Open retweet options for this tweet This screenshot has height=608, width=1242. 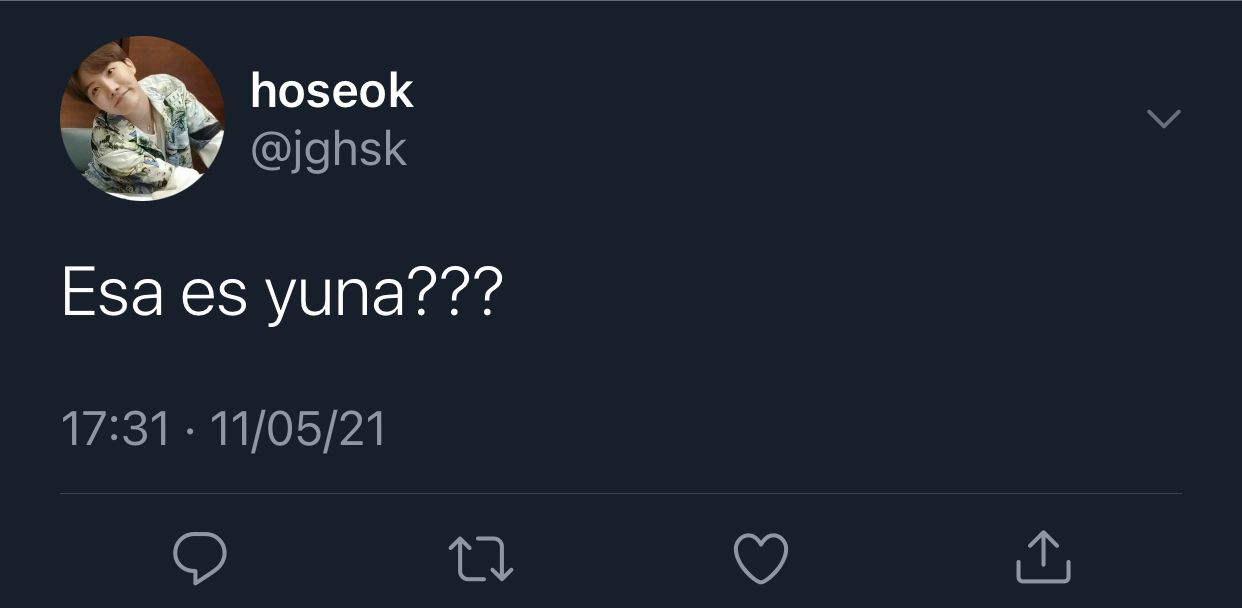(x=480, y=558)
